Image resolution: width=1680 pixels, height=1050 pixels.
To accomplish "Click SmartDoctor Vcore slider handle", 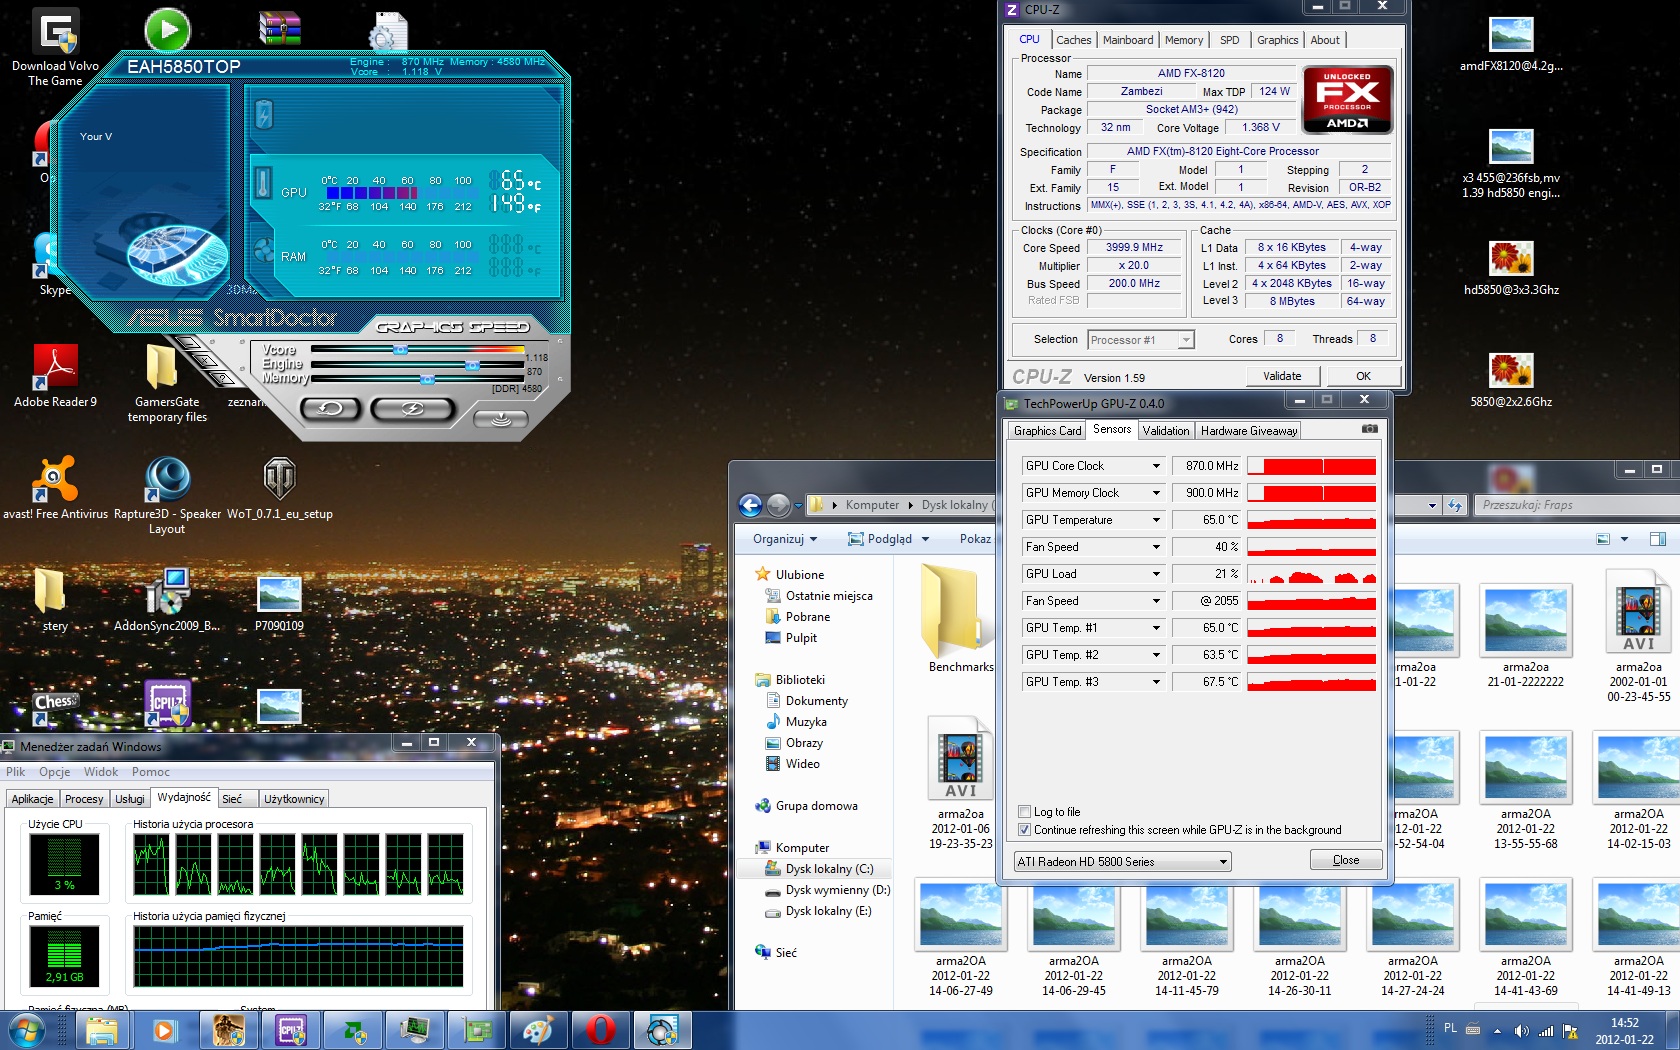I will pos(401,350).
